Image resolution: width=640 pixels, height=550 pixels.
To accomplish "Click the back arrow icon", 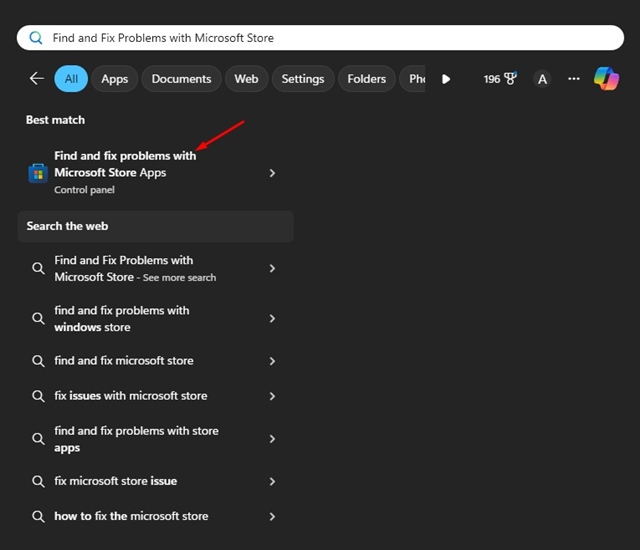I will 37,78.
